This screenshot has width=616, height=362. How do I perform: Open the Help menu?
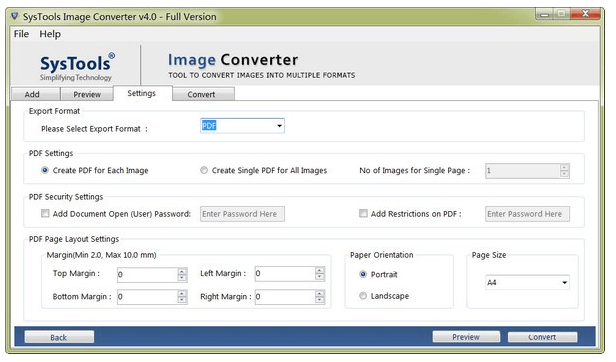coord(50,34)
